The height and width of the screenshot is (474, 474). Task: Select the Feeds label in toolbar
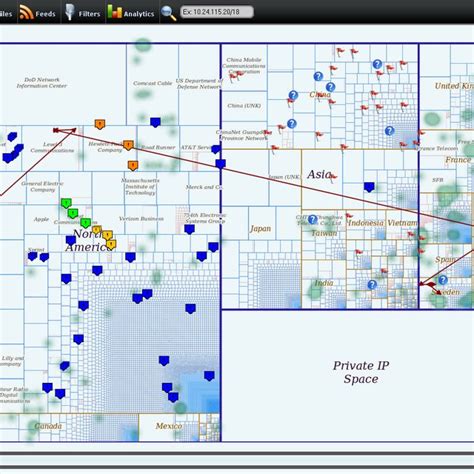45,14
